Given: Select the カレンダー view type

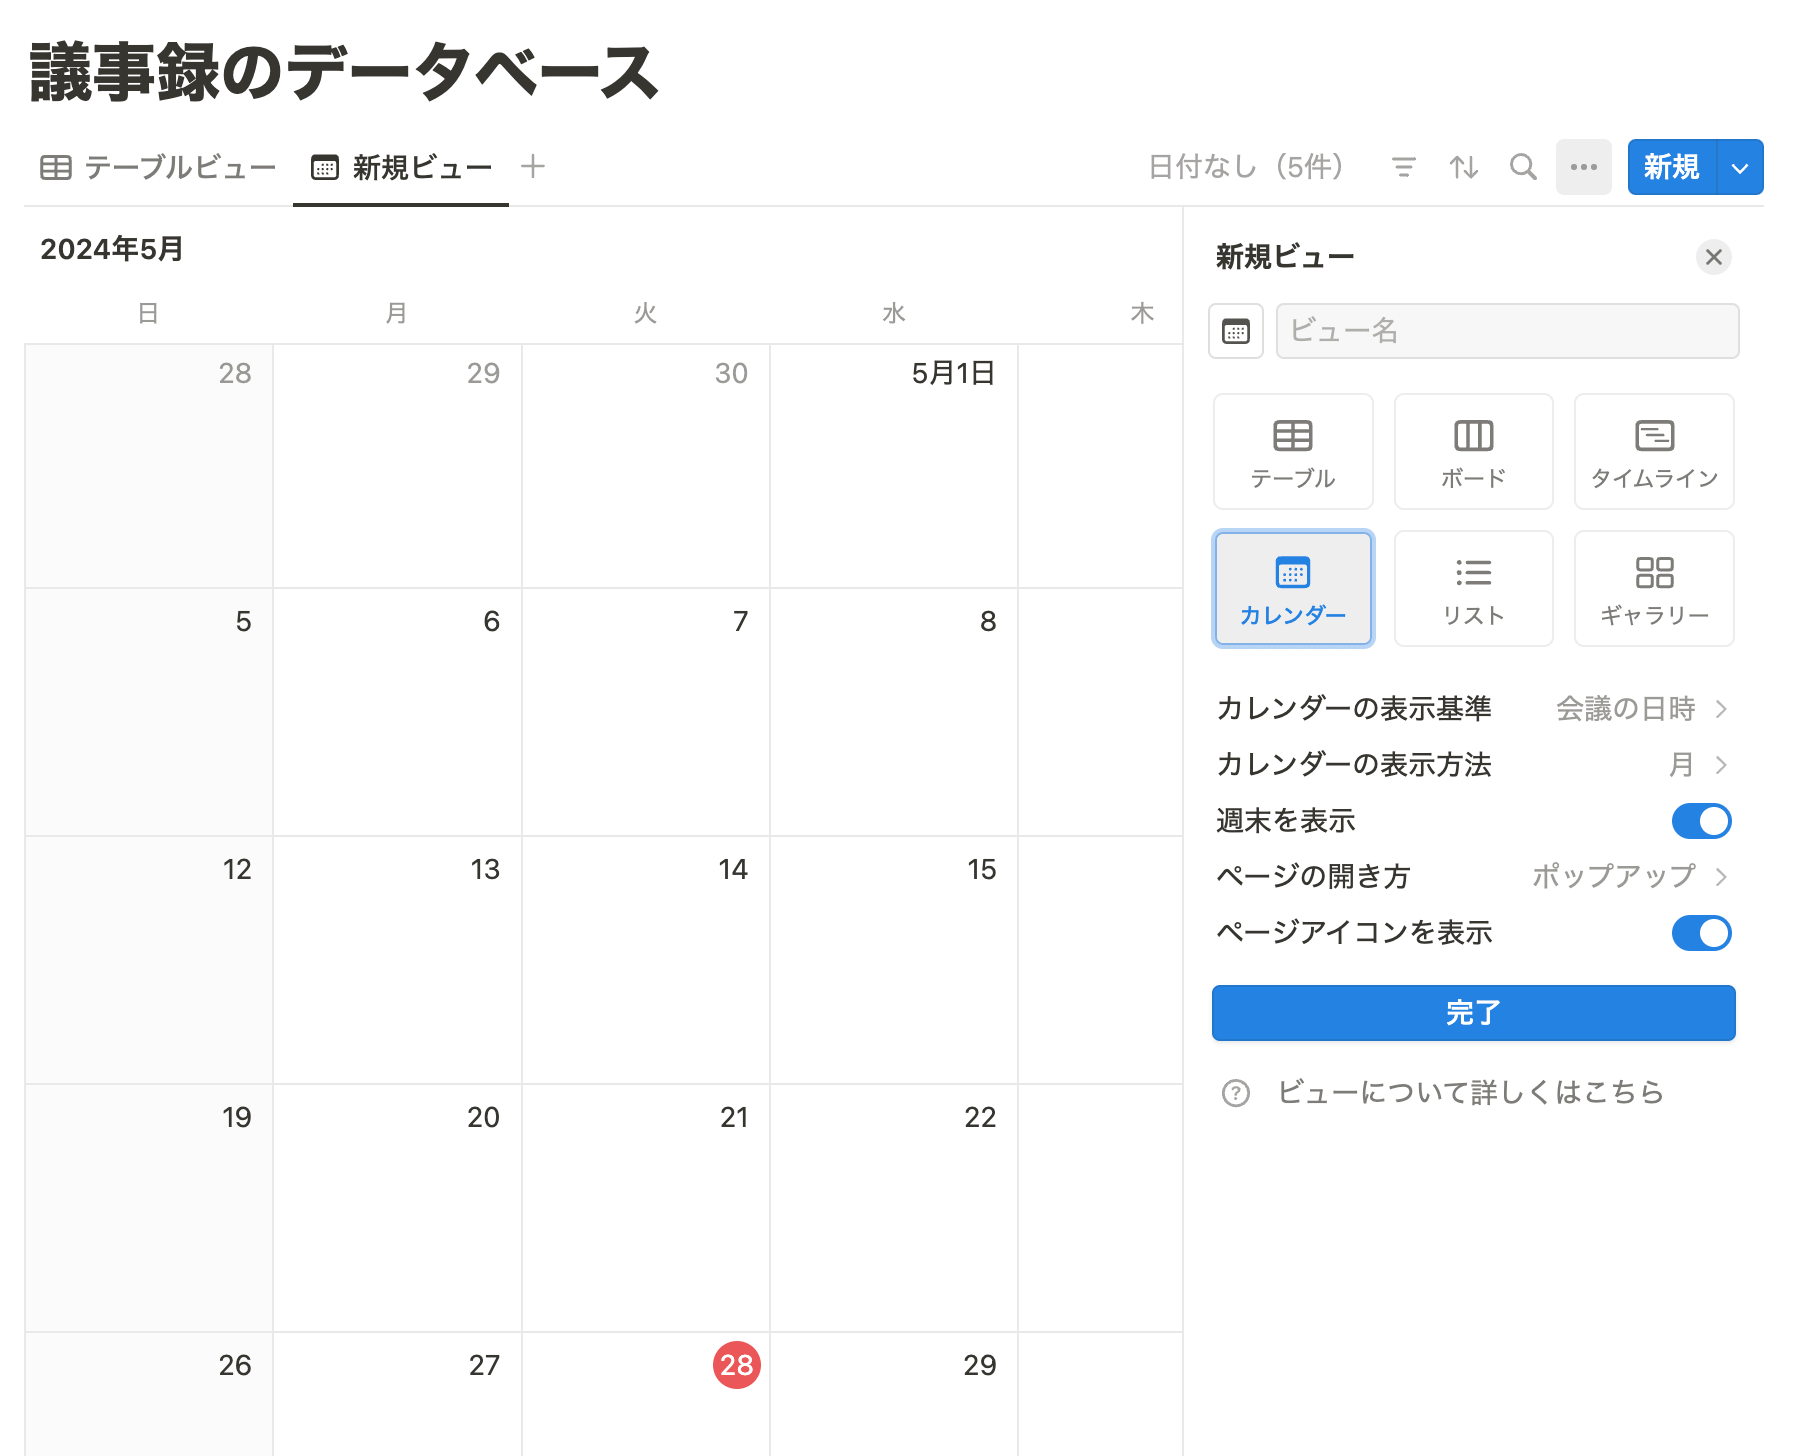Looking at the screenshot, I should 1293,589.
